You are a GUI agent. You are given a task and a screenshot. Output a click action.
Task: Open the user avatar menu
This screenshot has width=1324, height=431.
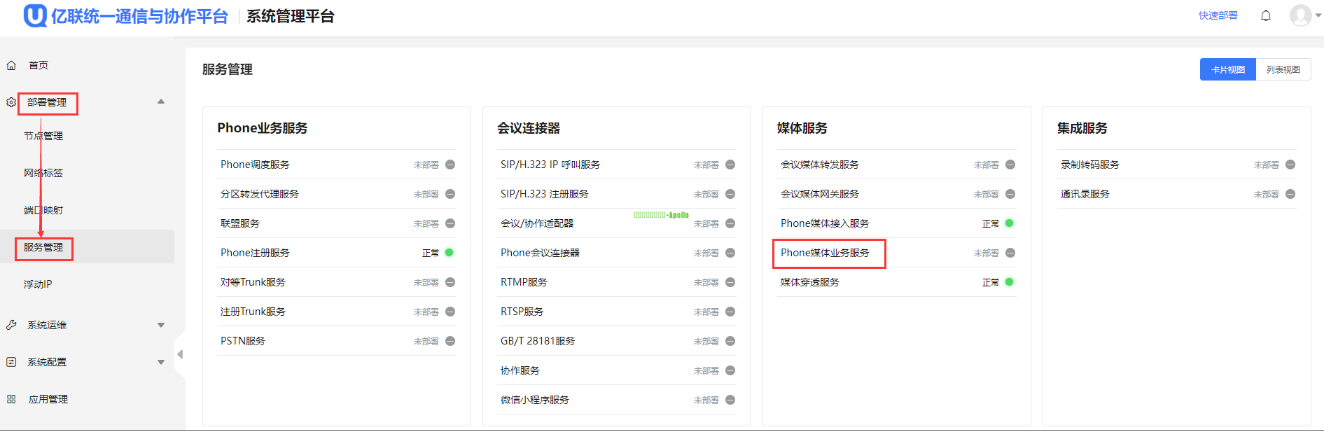point(1300,16)
